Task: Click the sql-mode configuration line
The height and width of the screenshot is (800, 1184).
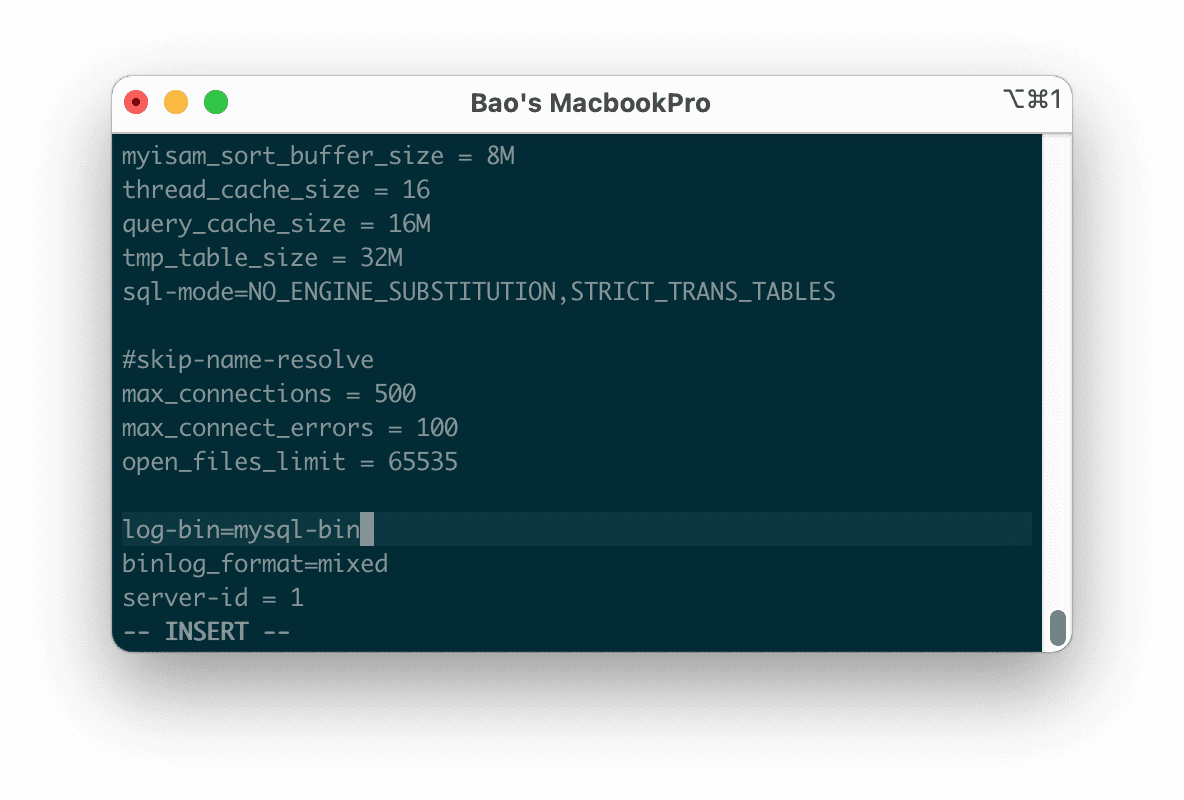Action: (478, 292)
